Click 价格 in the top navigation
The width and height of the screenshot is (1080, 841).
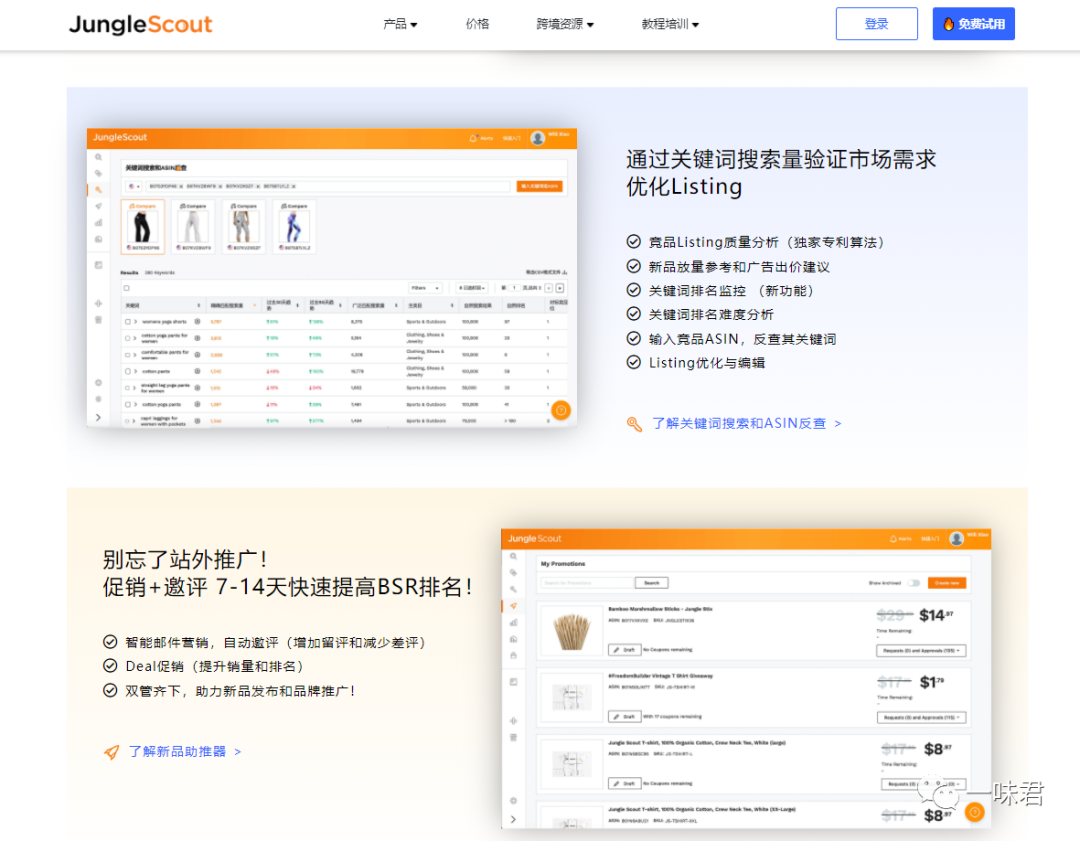pos(477,23)
